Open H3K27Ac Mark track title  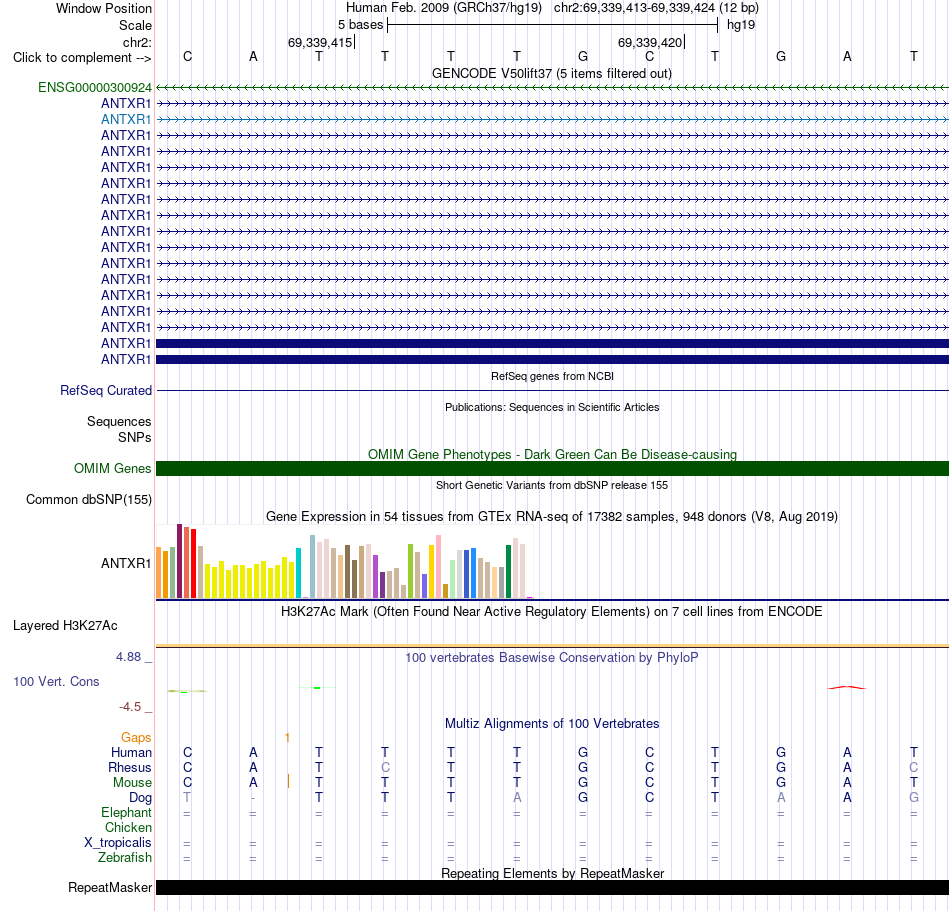pyautogui.click(x=552, y=612)
